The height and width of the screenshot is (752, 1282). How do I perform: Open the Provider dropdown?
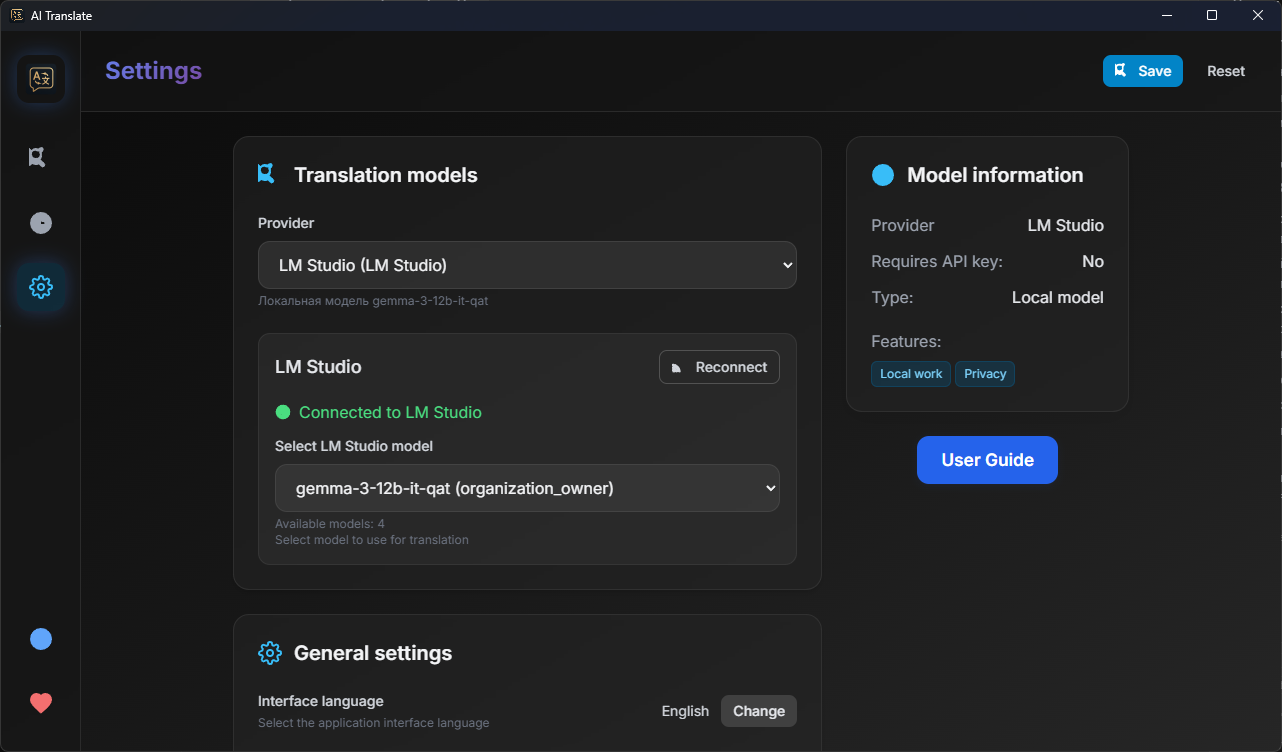click(x=527, y=265)
